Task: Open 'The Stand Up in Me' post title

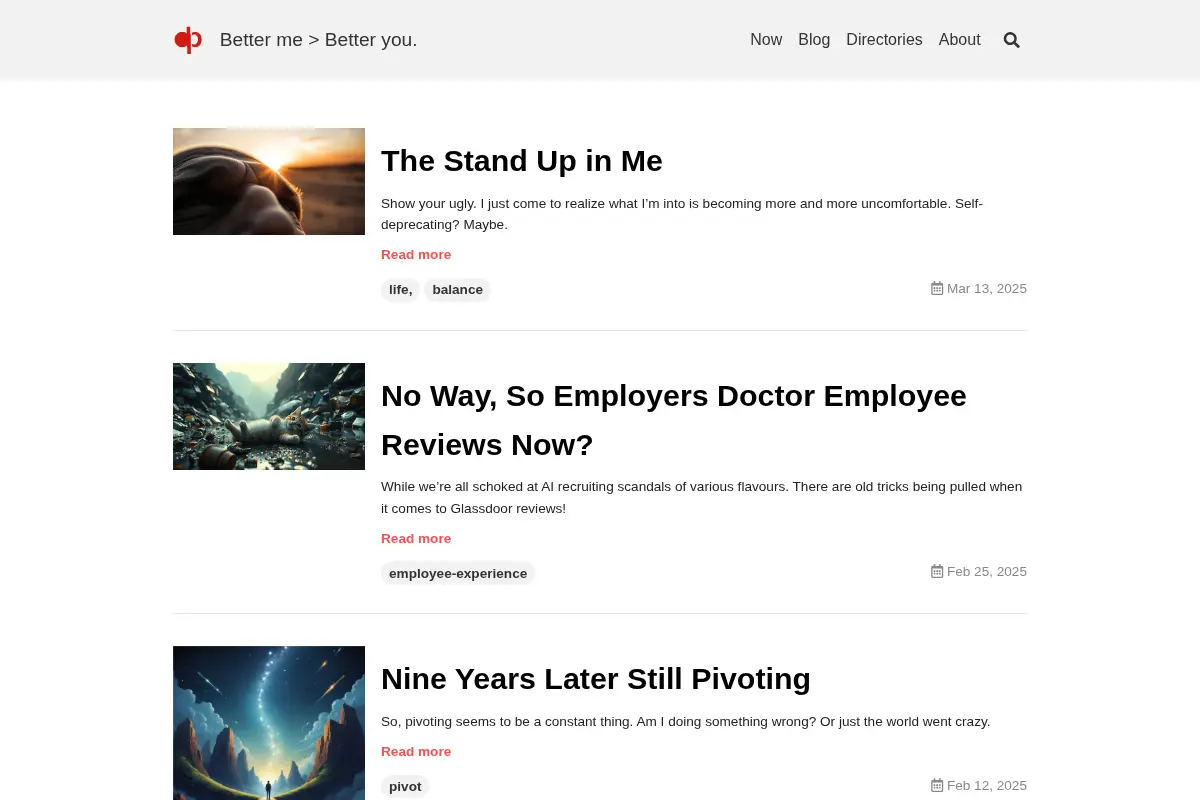Action: pyautogui.click(x=522, y=161)
